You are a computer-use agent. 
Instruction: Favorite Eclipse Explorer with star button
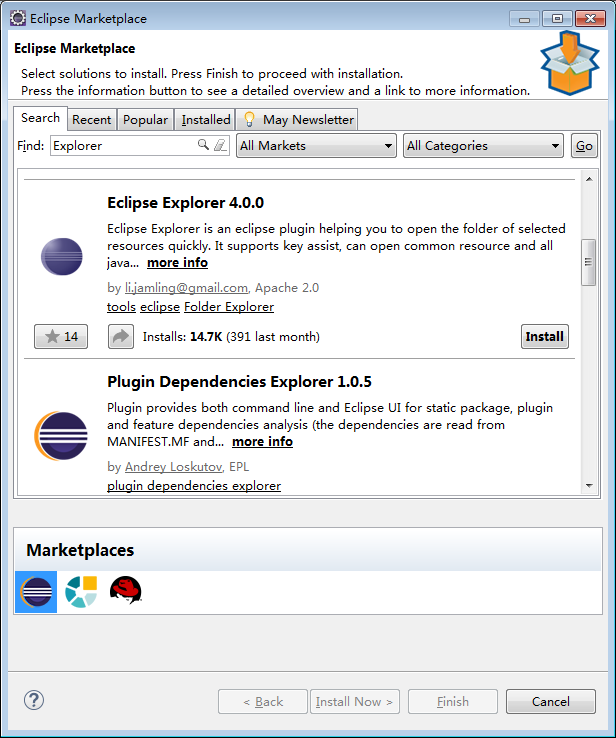coord(61,337)
